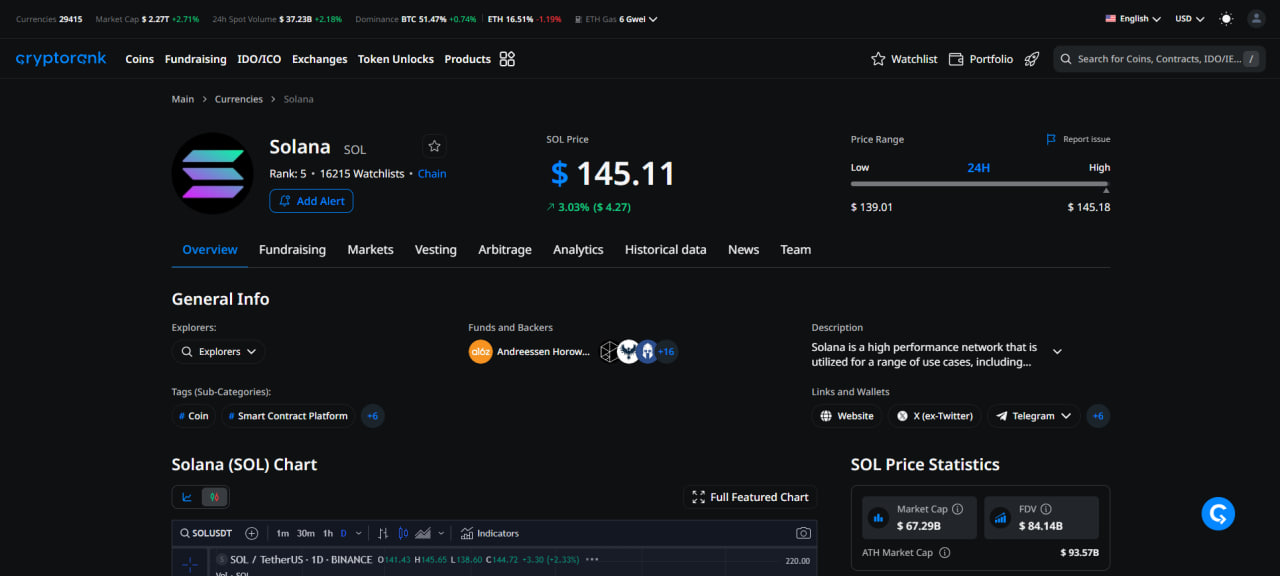Open the Token Unlocks menu
The width and height of the screenshot is (1280, 576).
(x=396, y=59)
